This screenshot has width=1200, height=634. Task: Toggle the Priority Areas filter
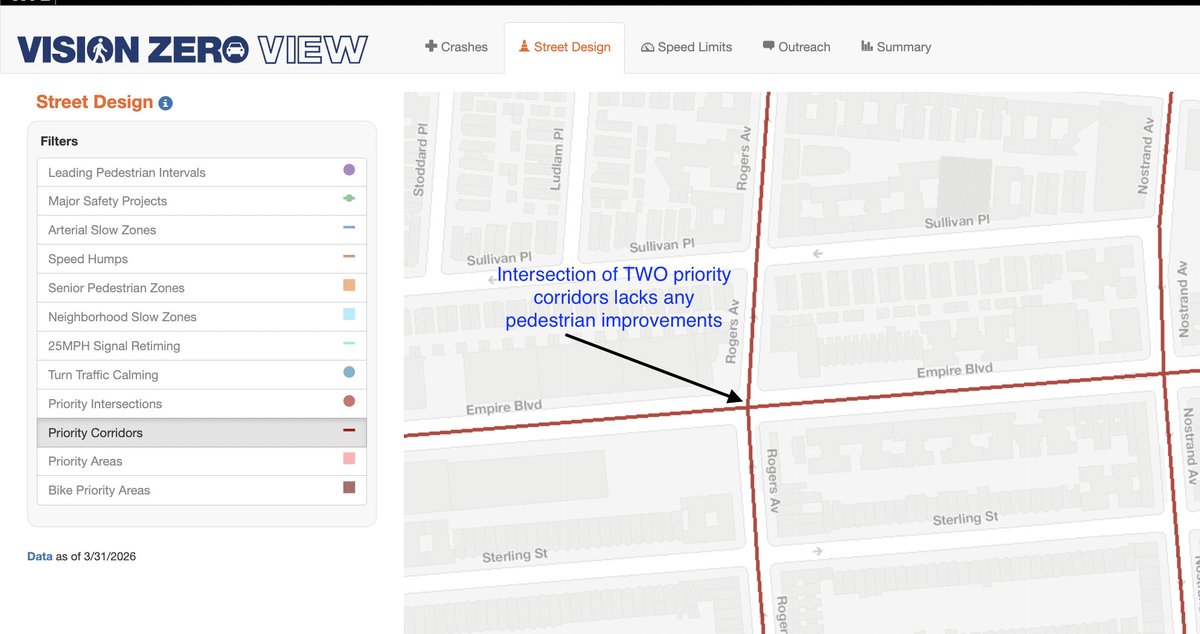(x=202, y=461)
